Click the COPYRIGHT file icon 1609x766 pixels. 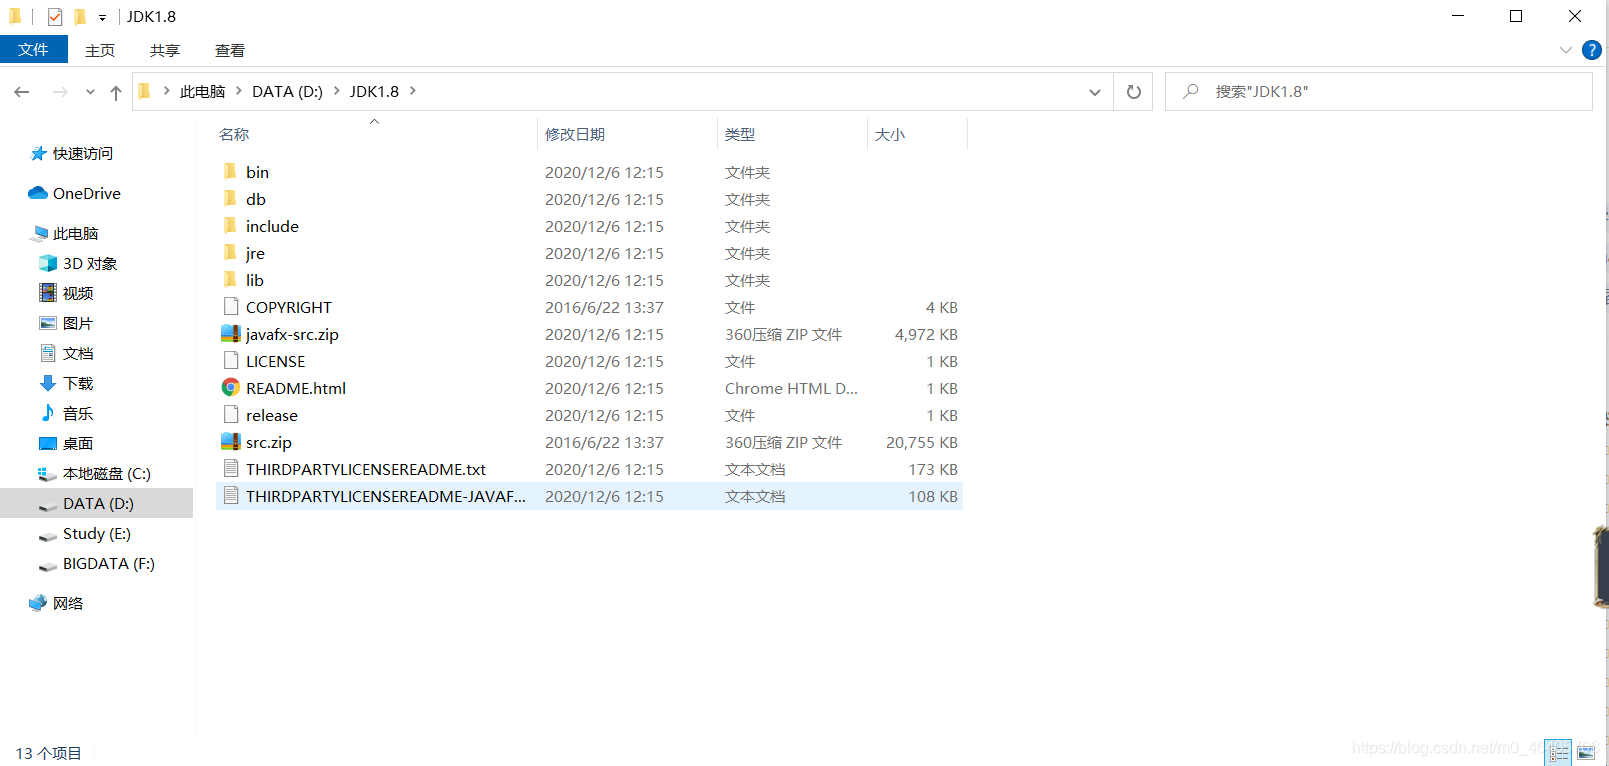point(231,306)
